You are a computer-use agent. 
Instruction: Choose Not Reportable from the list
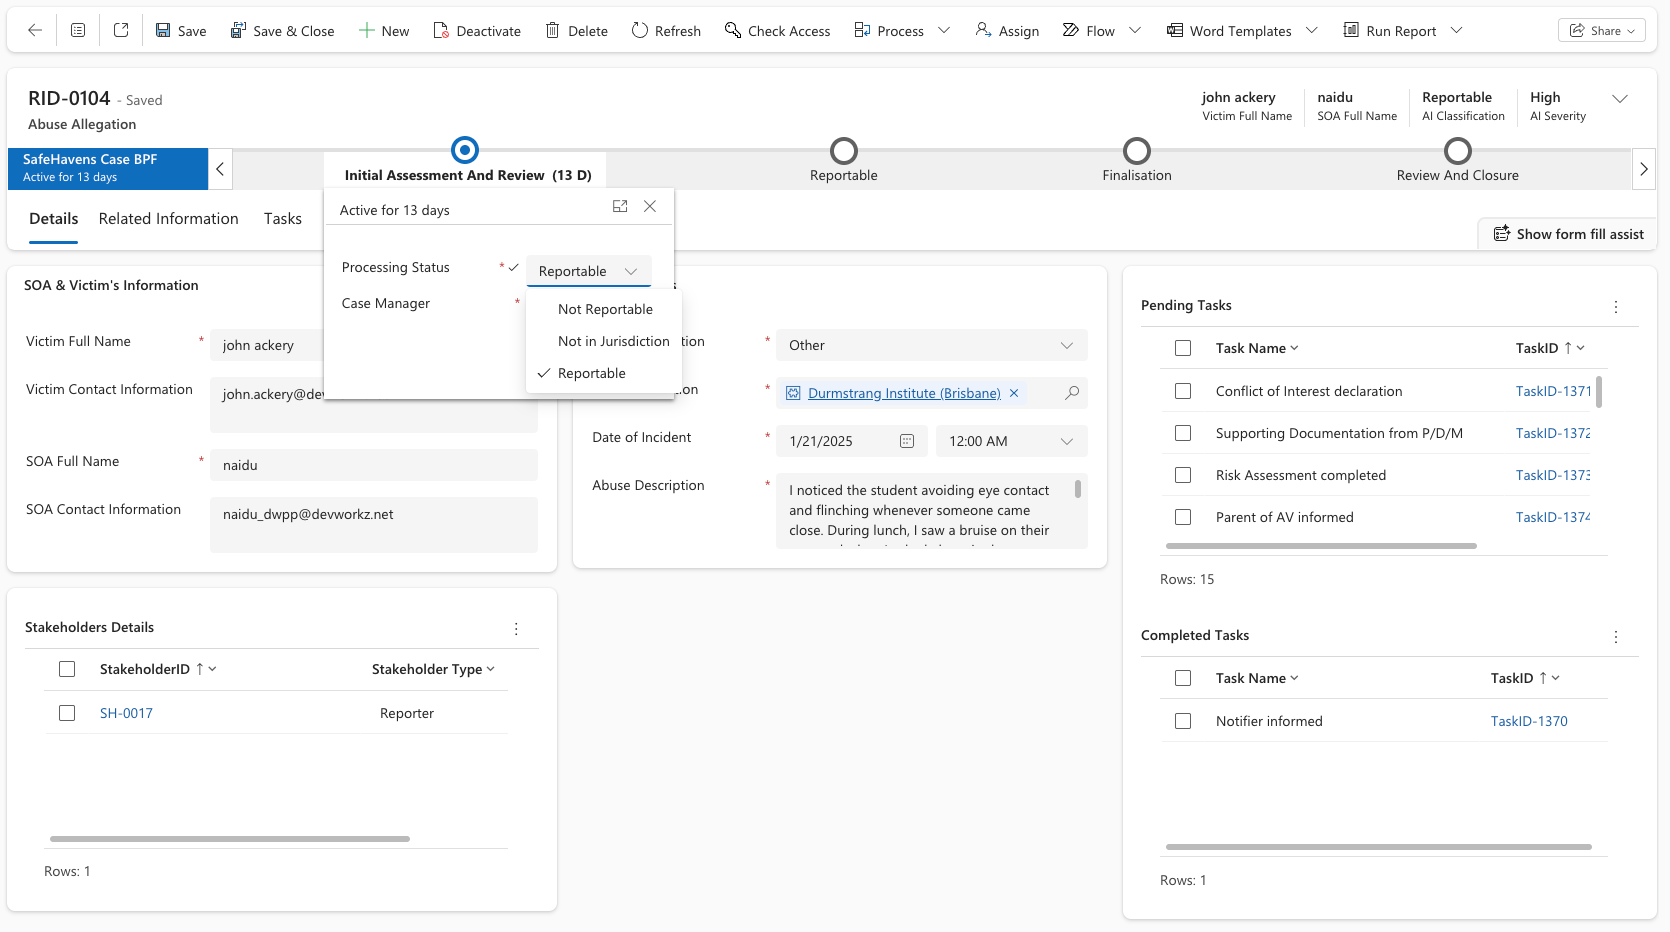(605, 309)
